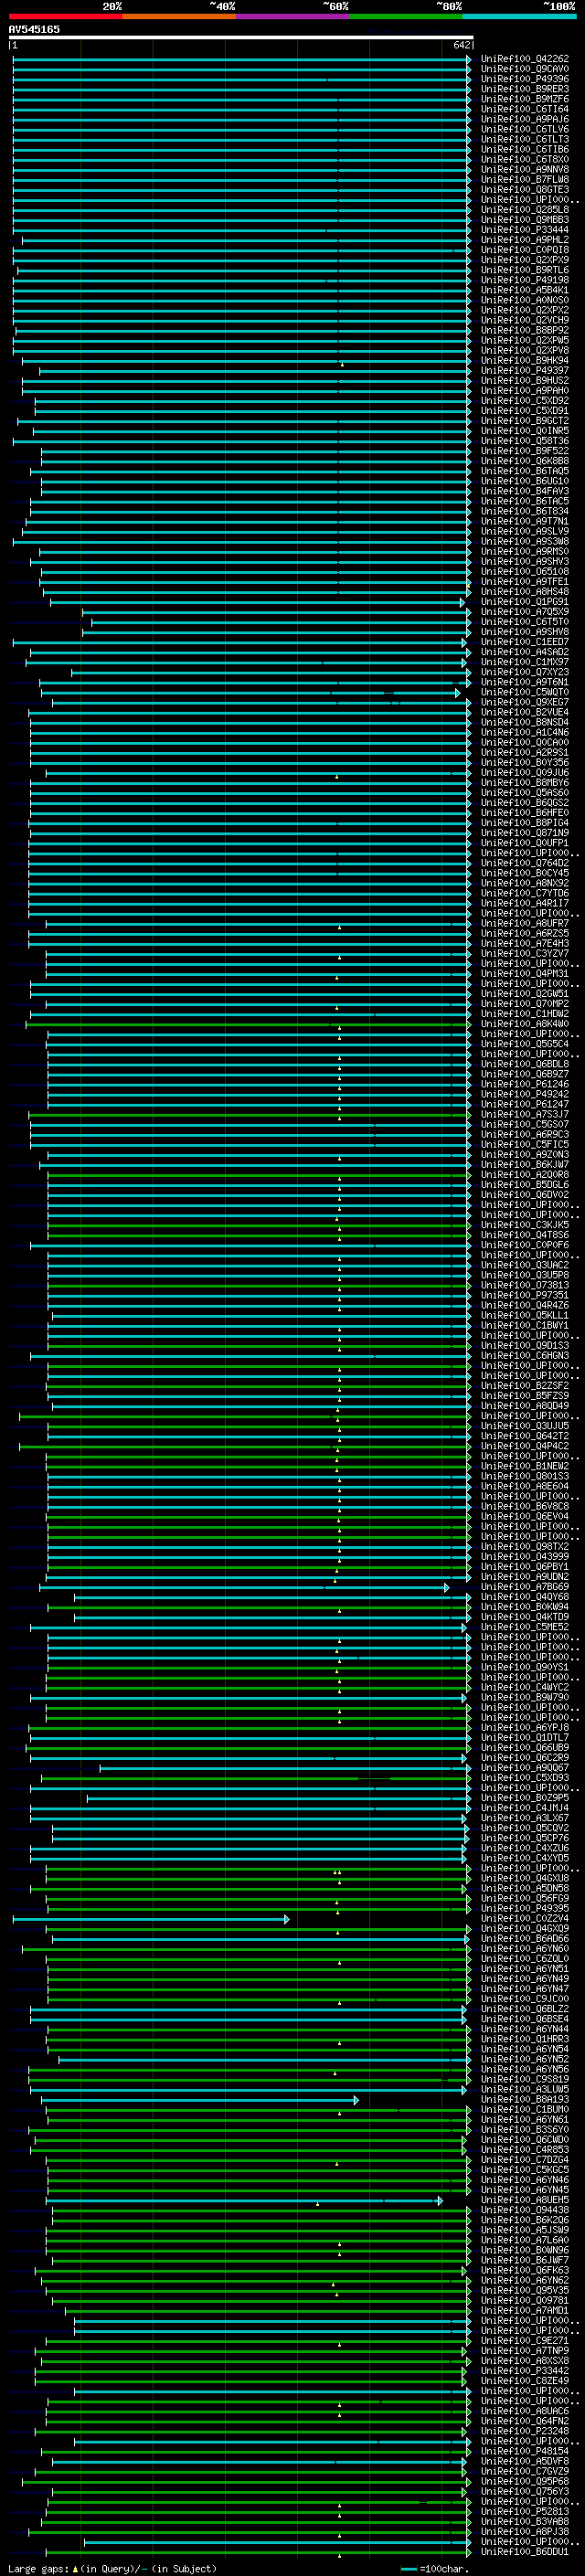The width and height of the screenshot is (585, 2576).
Task: Open hit UniRef100_P49396
Action: [x=525, y=79]
